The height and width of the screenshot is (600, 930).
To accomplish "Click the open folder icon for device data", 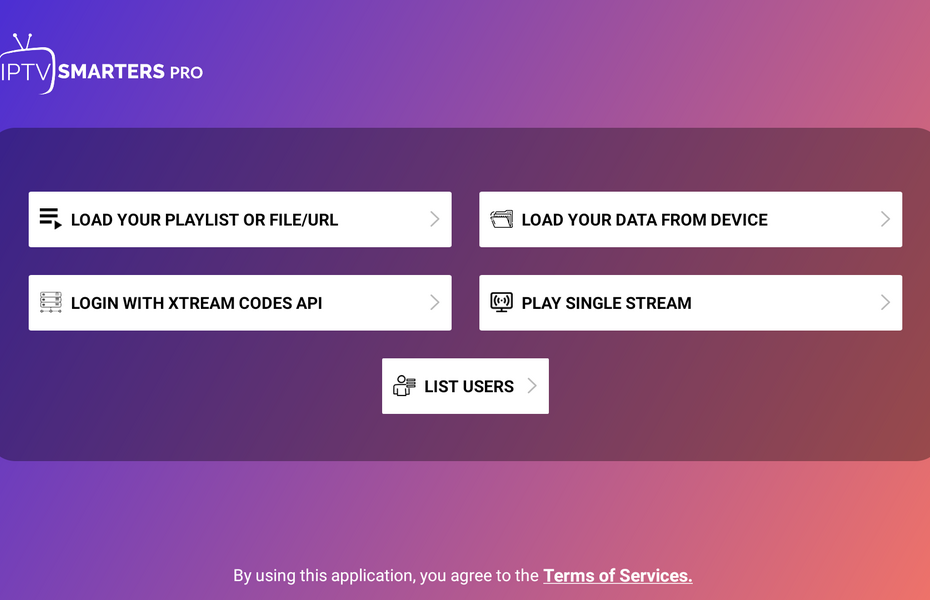I will (500, 219).
